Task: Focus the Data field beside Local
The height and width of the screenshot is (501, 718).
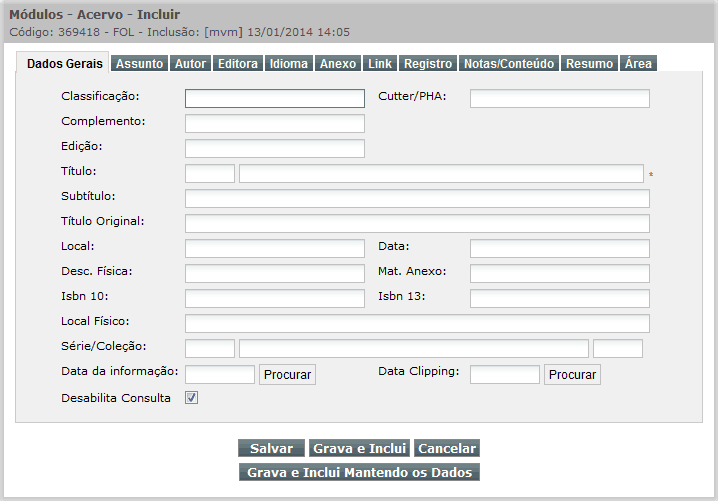Action: (x=560, y=249)
